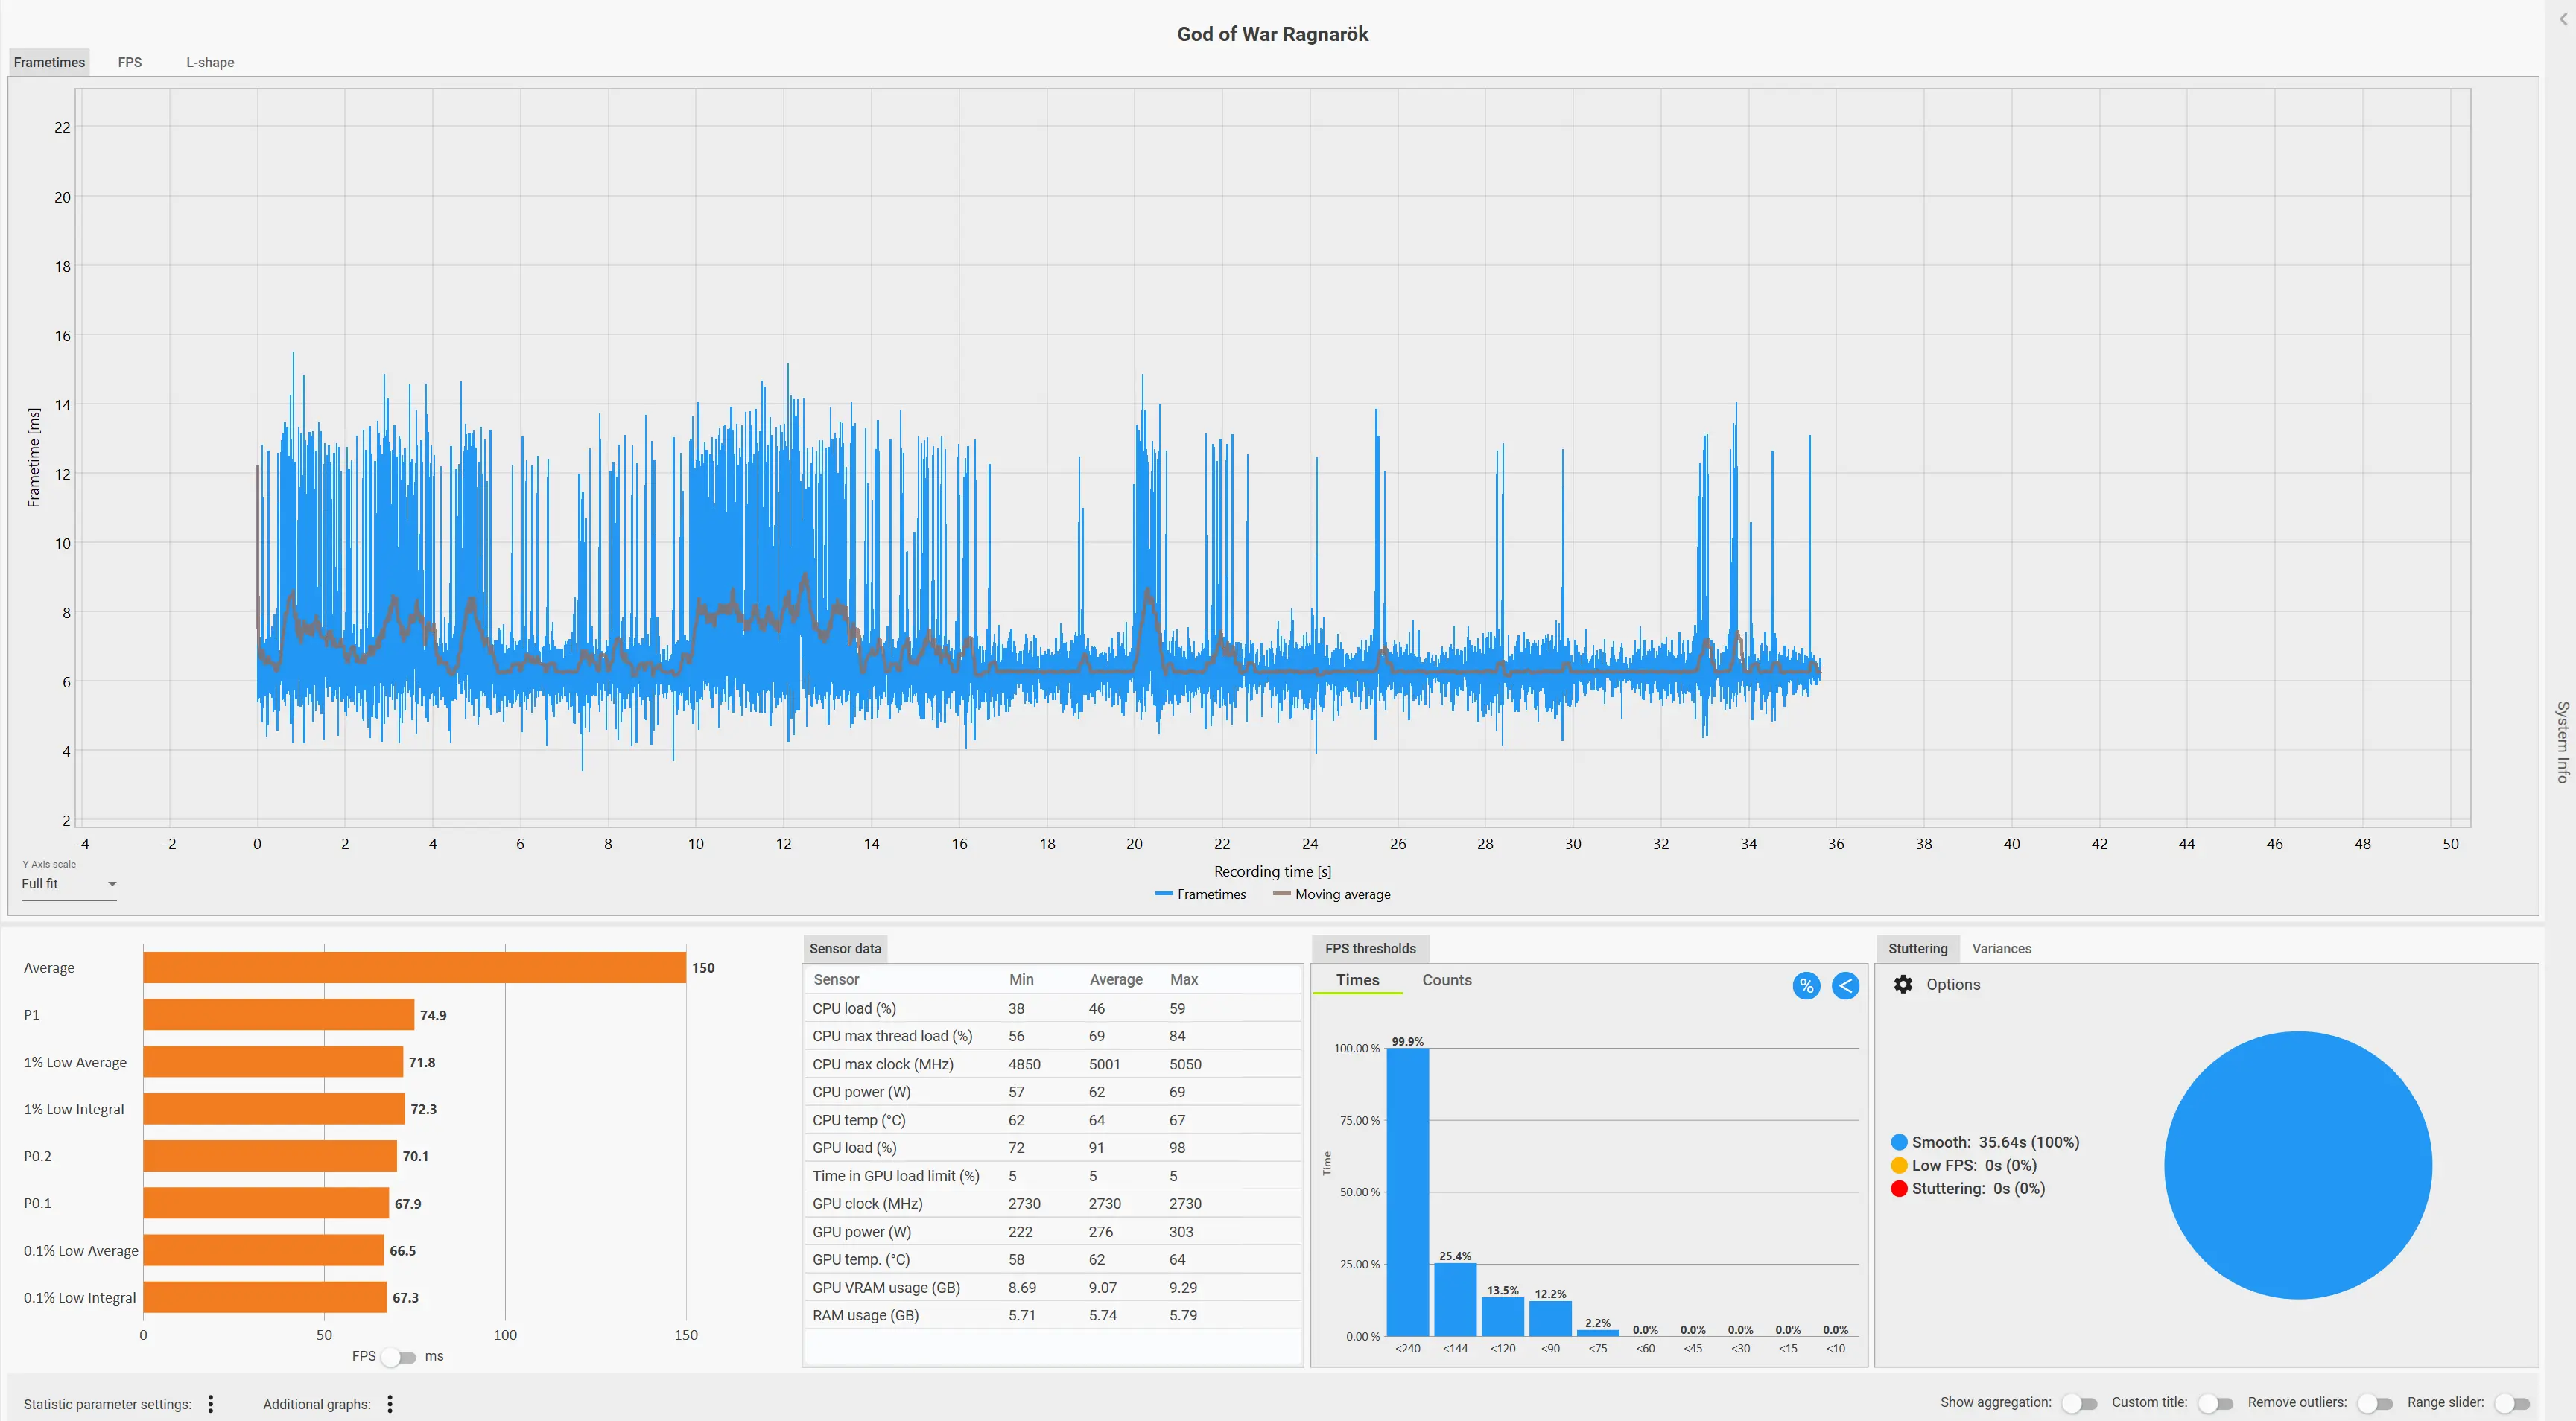Select the CPU power (W) row

pyautogui.click(x=1053, y=1092)
